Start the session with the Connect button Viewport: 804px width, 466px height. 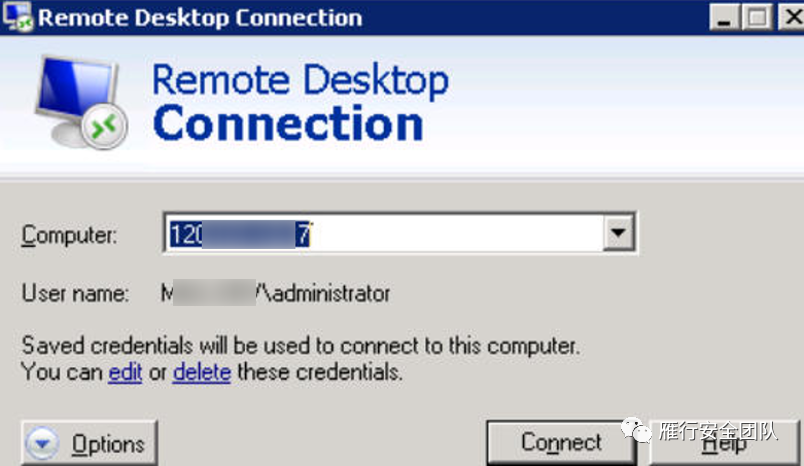tap(561, 442)
